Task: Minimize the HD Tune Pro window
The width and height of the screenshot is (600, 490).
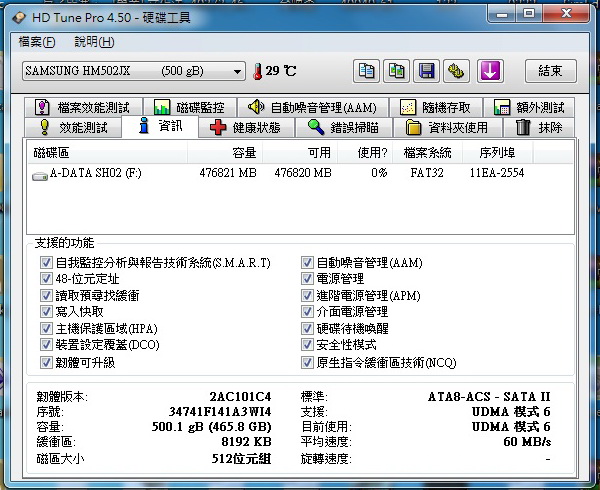Action: (502, 14)
